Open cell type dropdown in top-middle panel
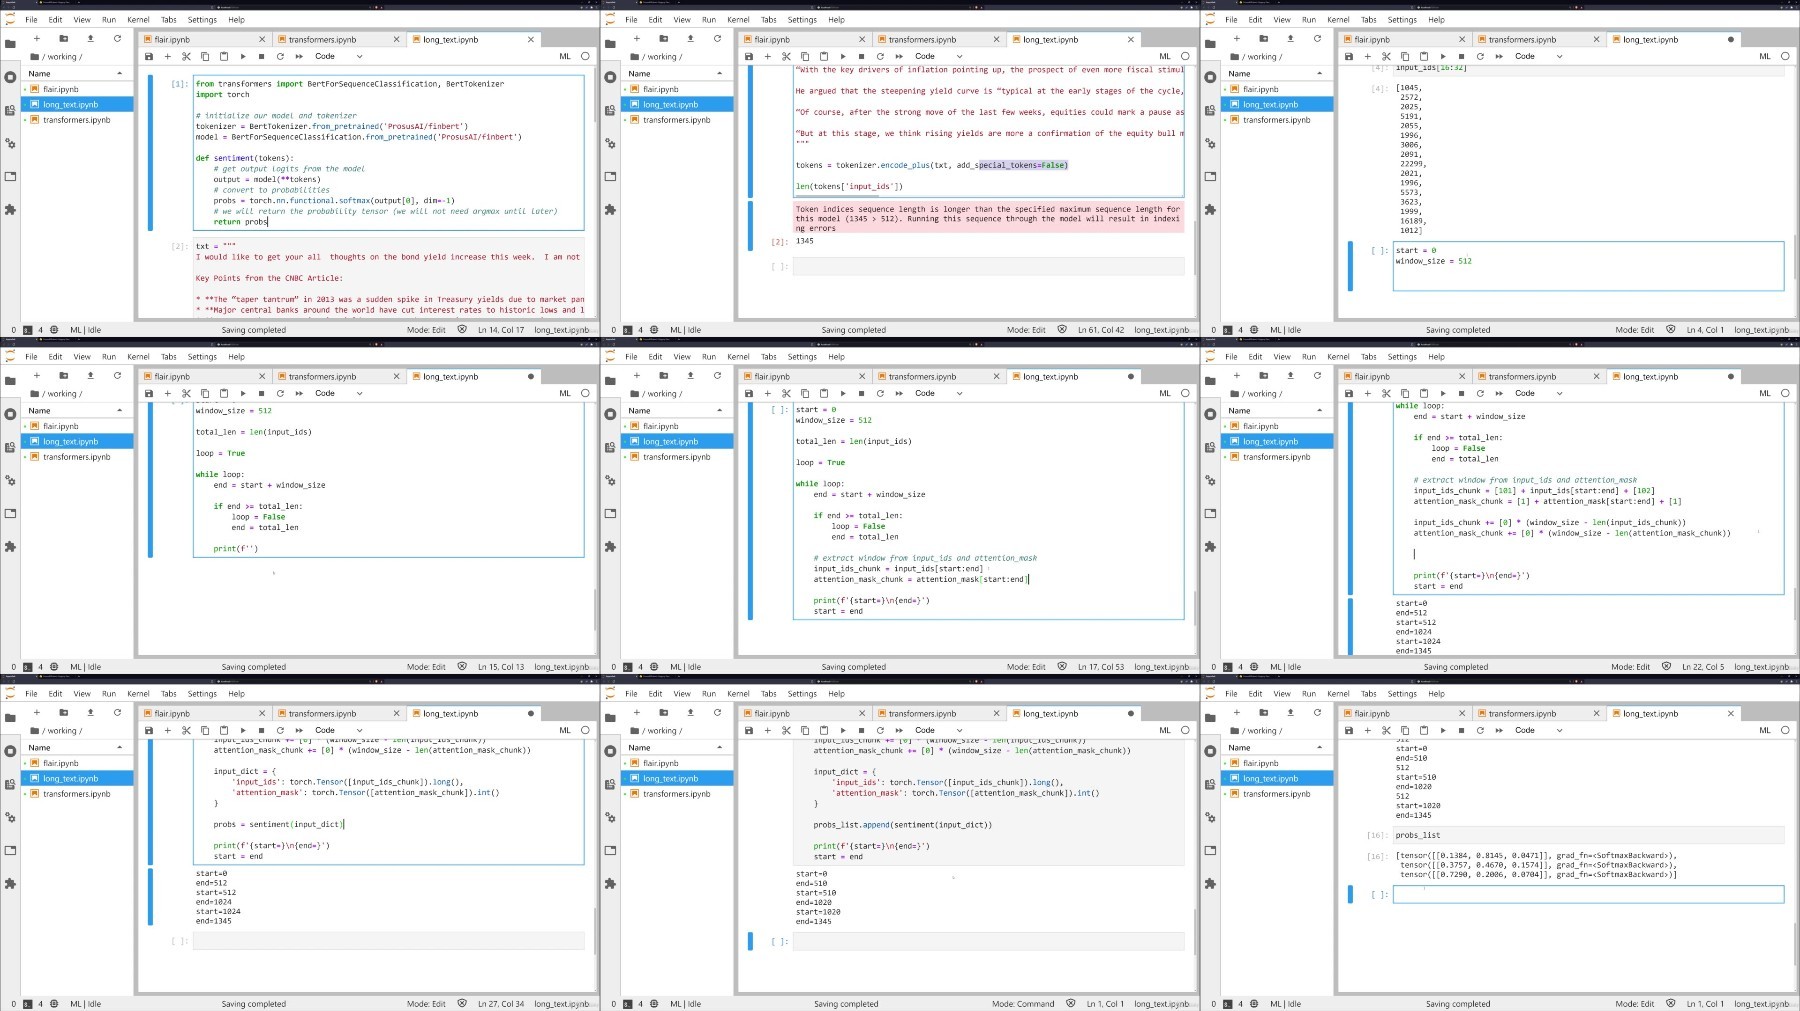This screenshot has width=1800, height=1011. click(938, 56)
